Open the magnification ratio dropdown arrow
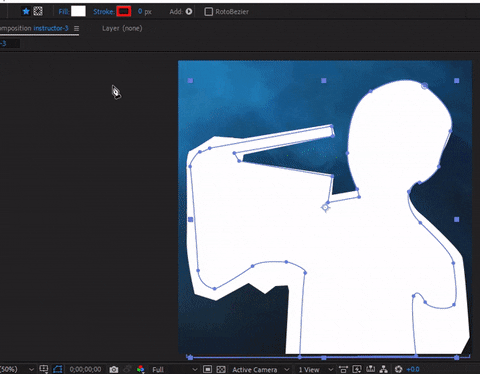 [x=31, y=369]
